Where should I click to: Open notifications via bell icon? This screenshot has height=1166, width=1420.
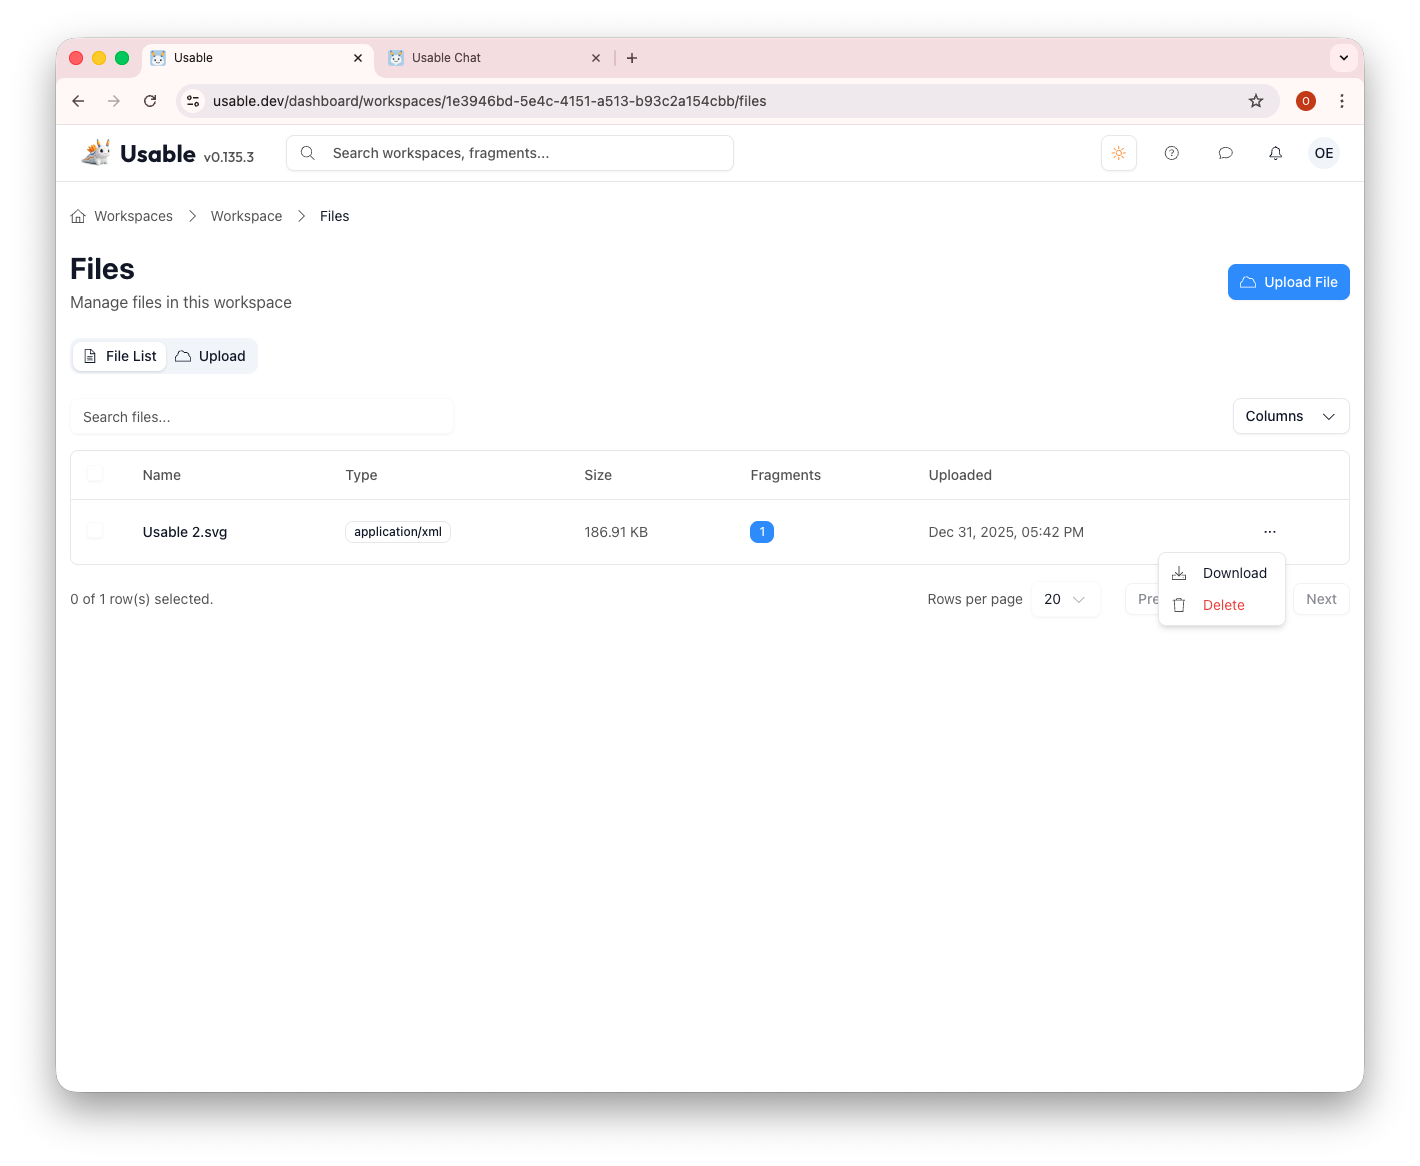pos(1275,152)
